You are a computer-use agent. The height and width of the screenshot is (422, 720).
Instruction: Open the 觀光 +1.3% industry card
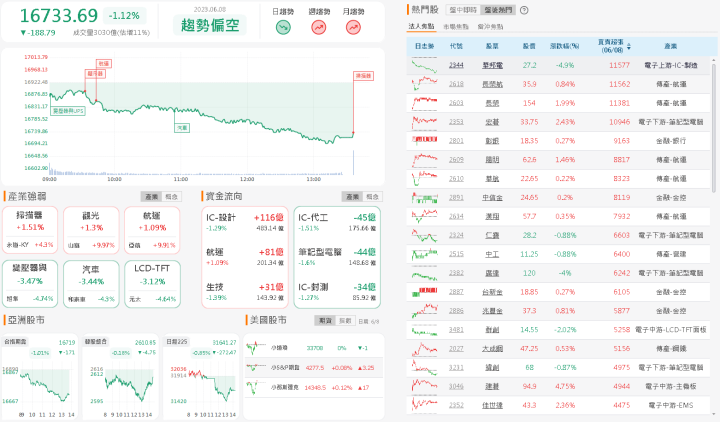(x=91, y=230)
